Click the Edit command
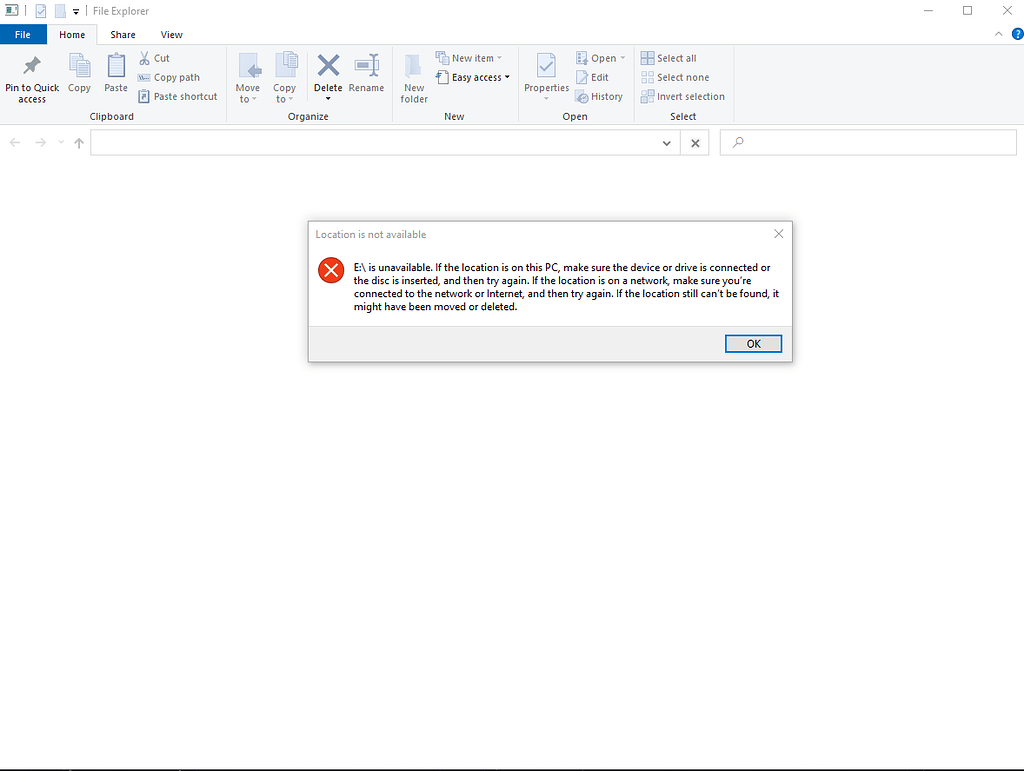The width and height of the screenshot is (1024, 771). click(x=592, y=77)
